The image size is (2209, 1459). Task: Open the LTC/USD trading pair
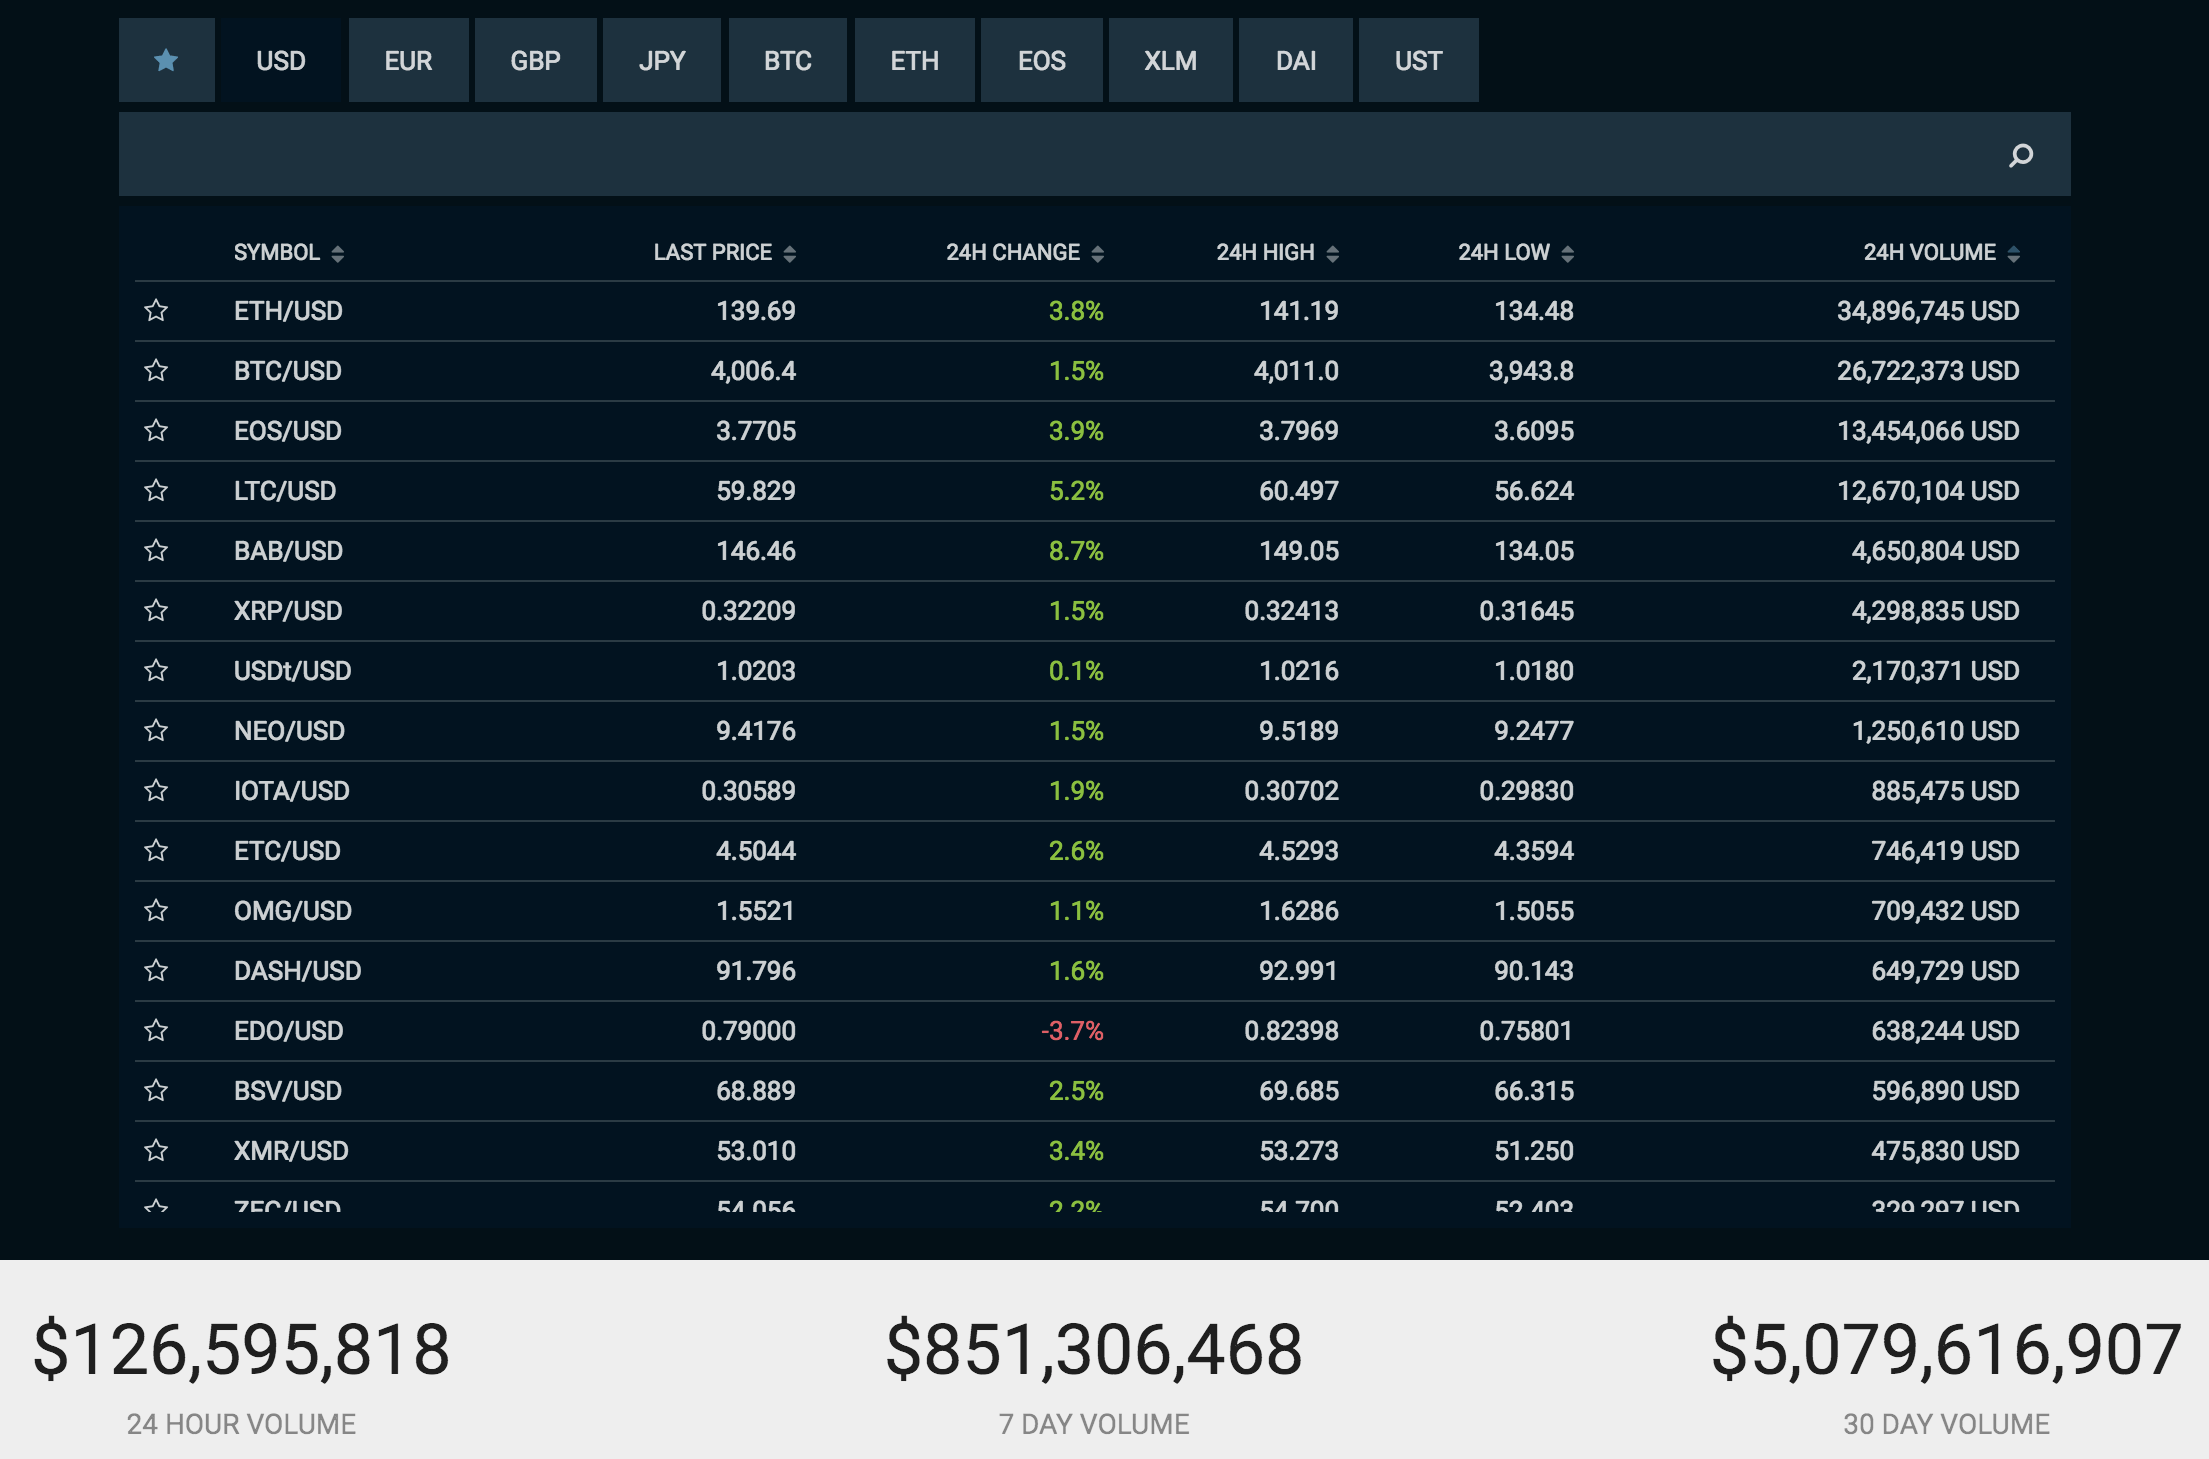pyautogui.click(x=285, y=491)
